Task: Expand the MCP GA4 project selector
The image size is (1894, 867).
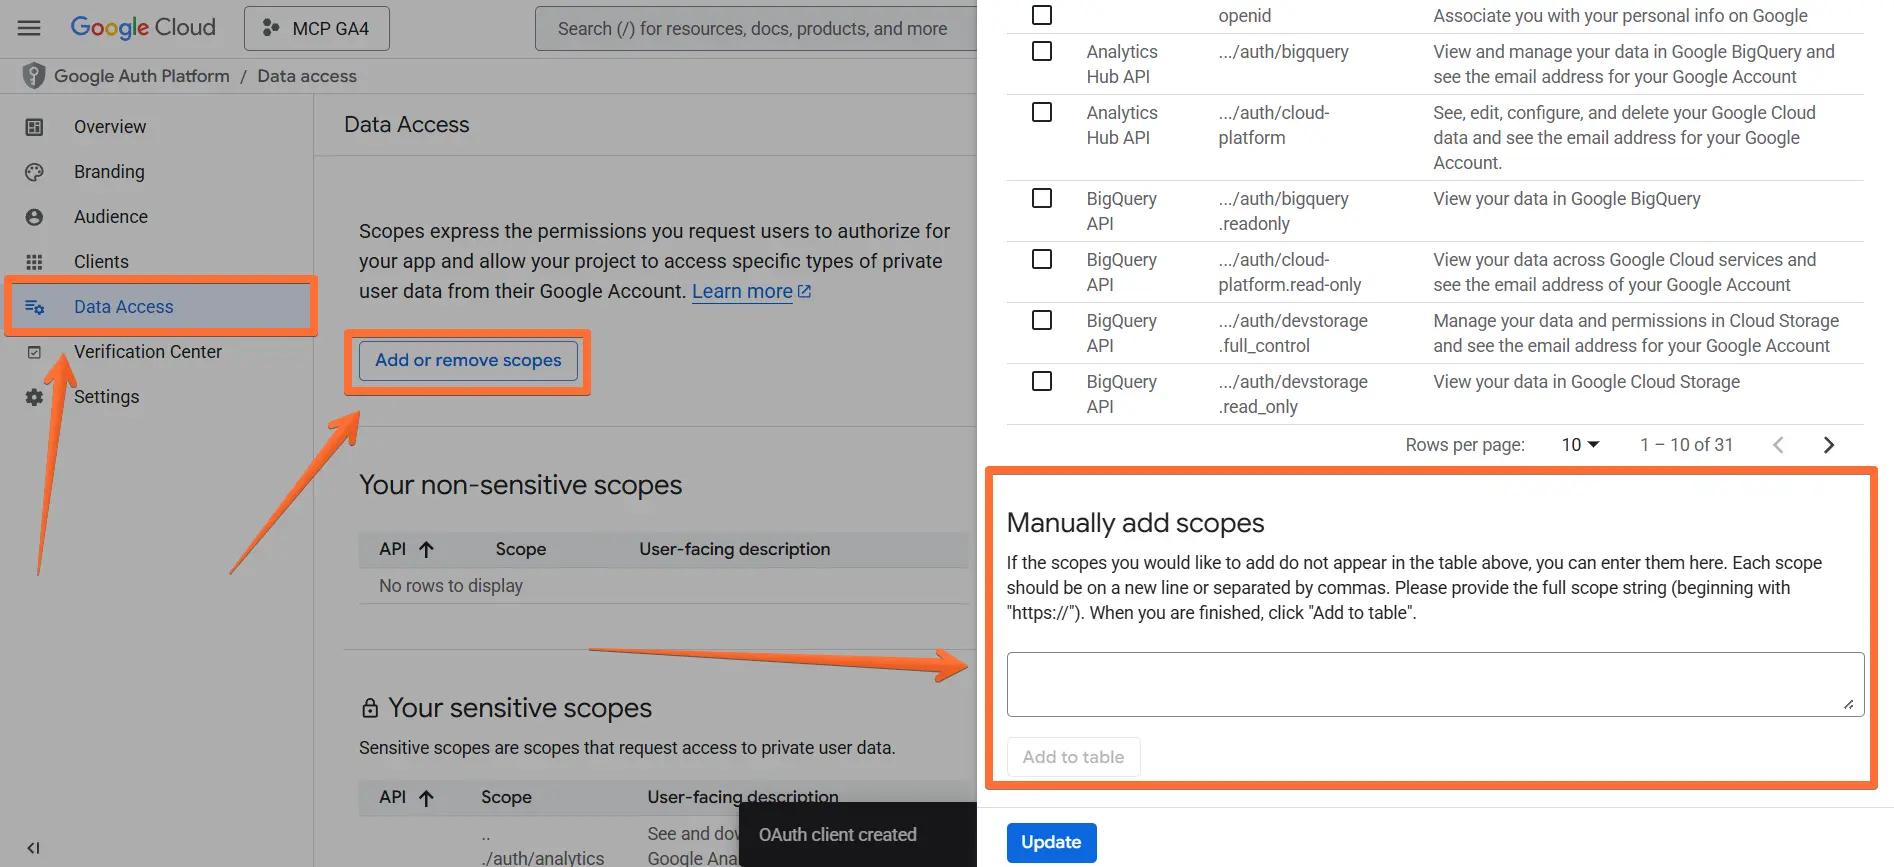Action: point(316,28)
